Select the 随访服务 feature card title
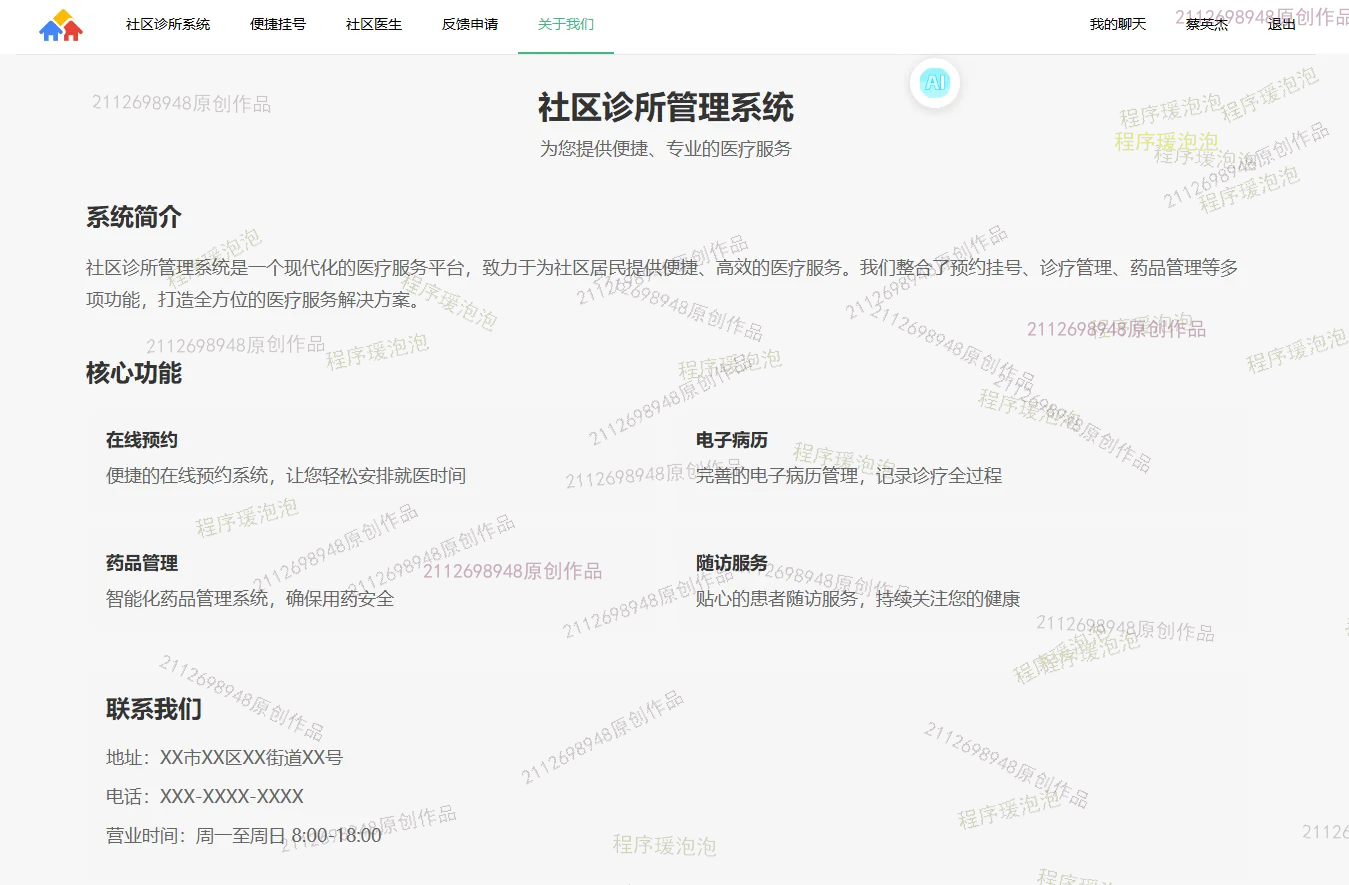1349x885 pixels. (732, 563)
